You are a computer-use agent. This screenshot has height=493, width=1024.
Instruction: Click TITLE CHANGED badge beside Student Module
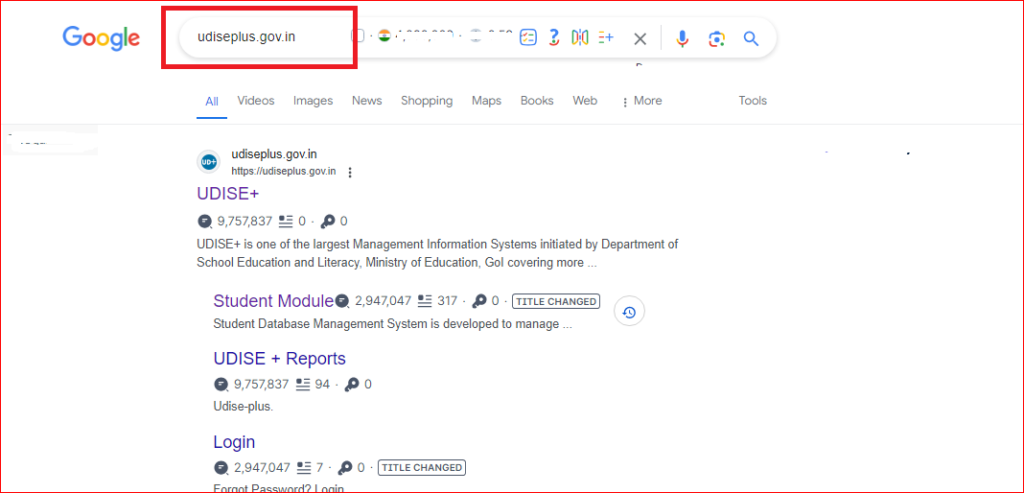point(556,302)
